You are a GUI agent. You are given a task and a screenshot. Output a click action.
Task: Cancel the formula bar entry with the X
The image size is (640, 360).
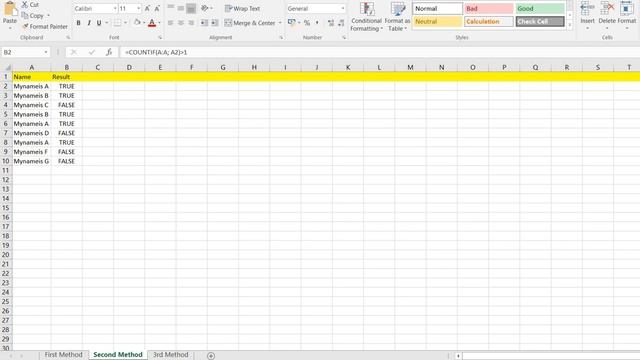click(x=73, y=52)
